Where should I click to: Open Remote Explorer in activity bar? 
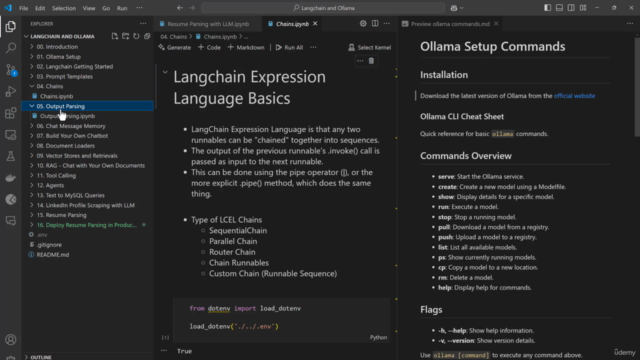[x=11, y=135]
